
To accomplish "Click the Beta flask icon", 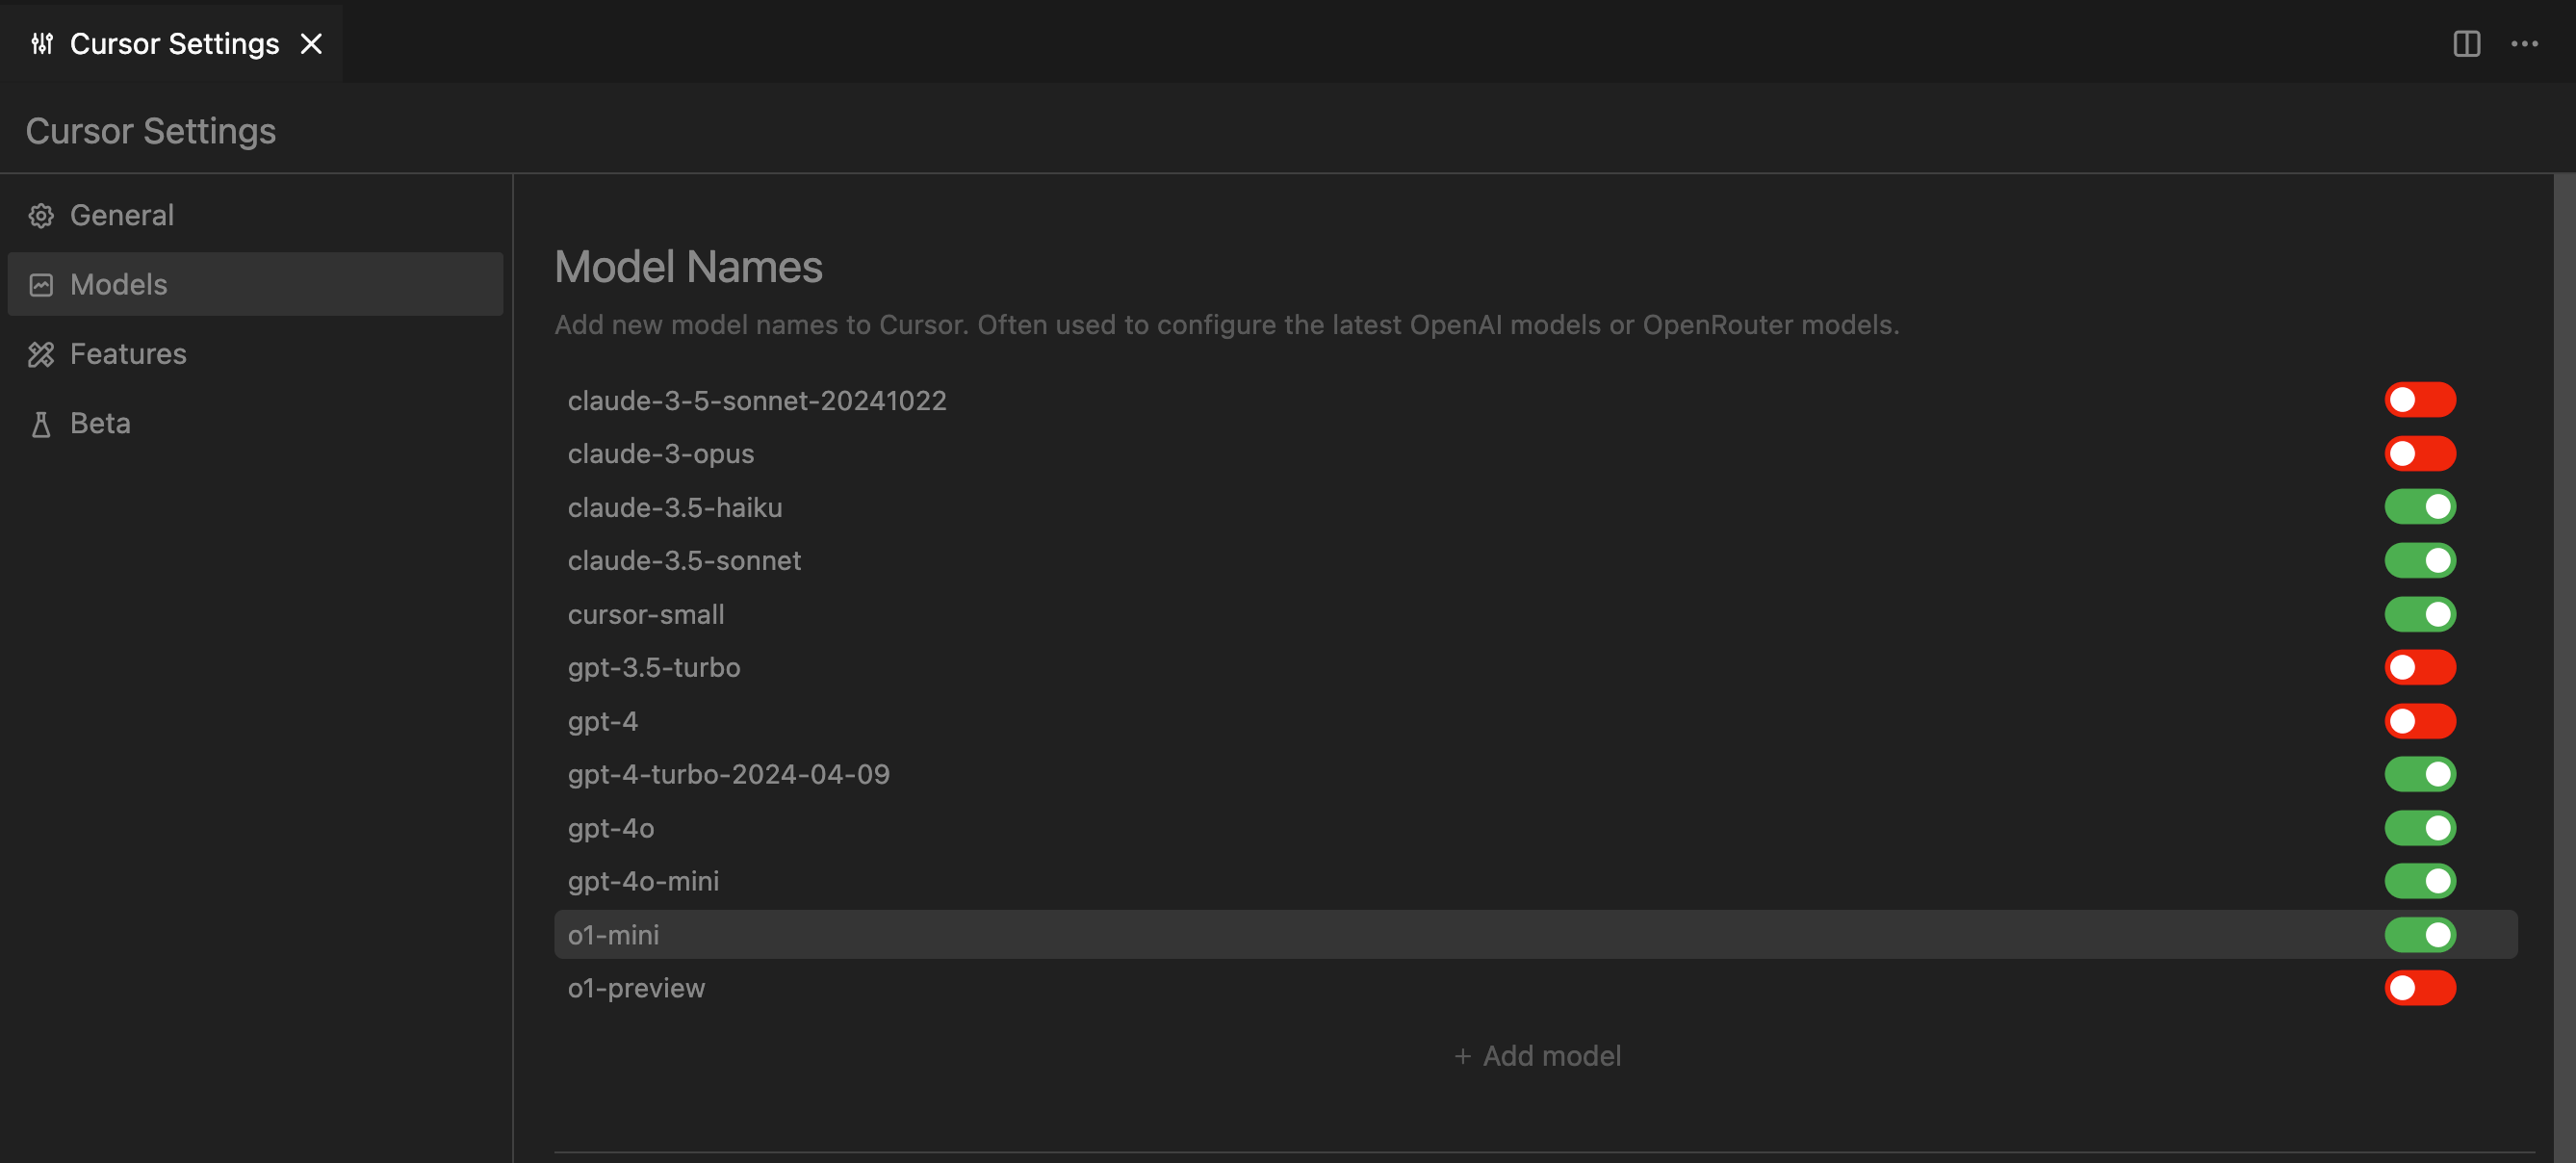I will [x=41, y=424].
